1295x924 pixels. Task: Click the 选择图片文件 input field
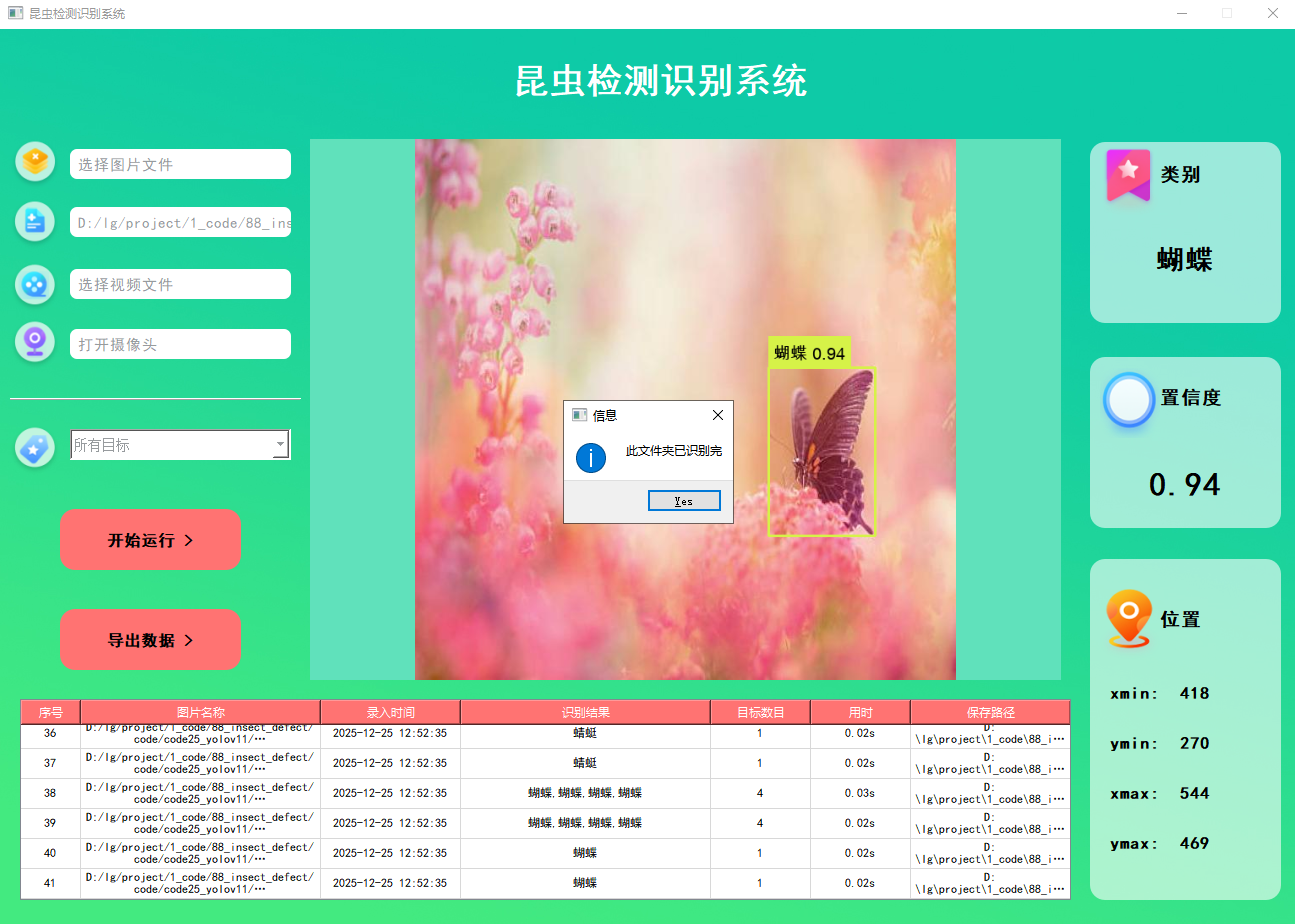[x=180, y=164]
